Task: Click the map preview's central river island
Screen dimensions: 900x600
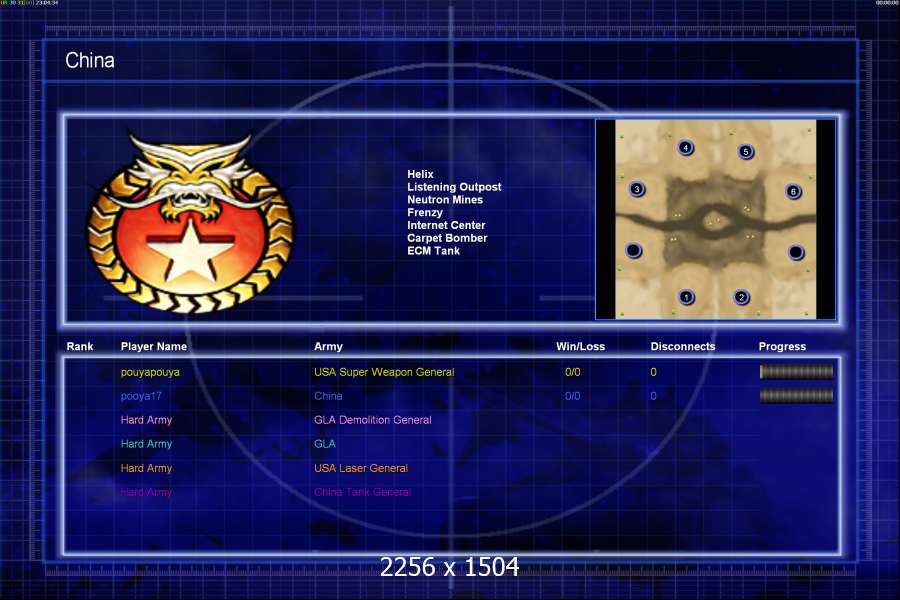Action: (715, 220)
